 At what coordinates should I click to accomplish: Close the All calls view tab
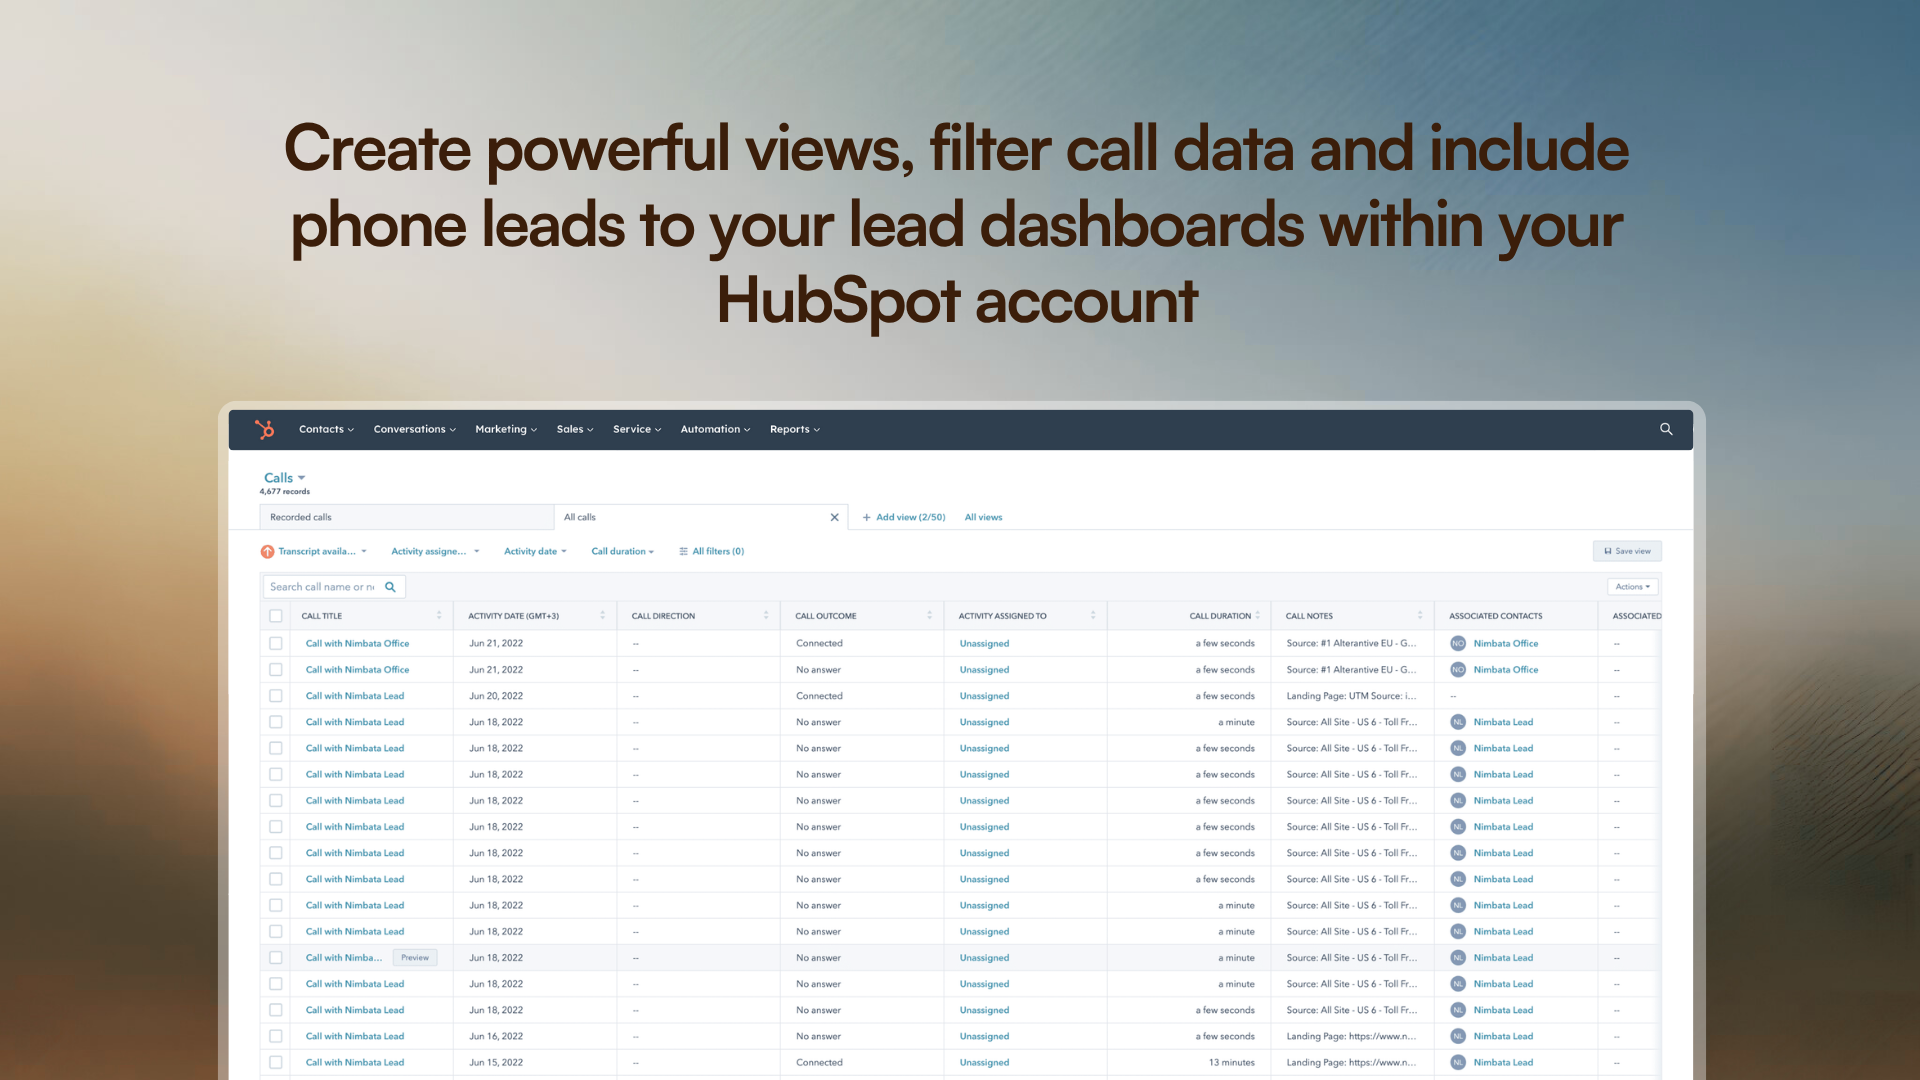(x=834, y=517)
